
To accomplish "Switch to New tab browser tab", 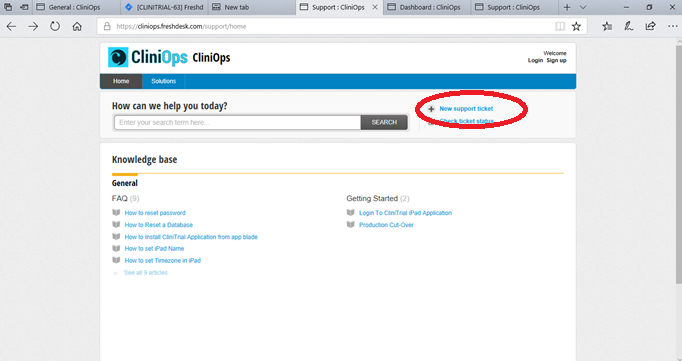I will [x=252, y=7].
